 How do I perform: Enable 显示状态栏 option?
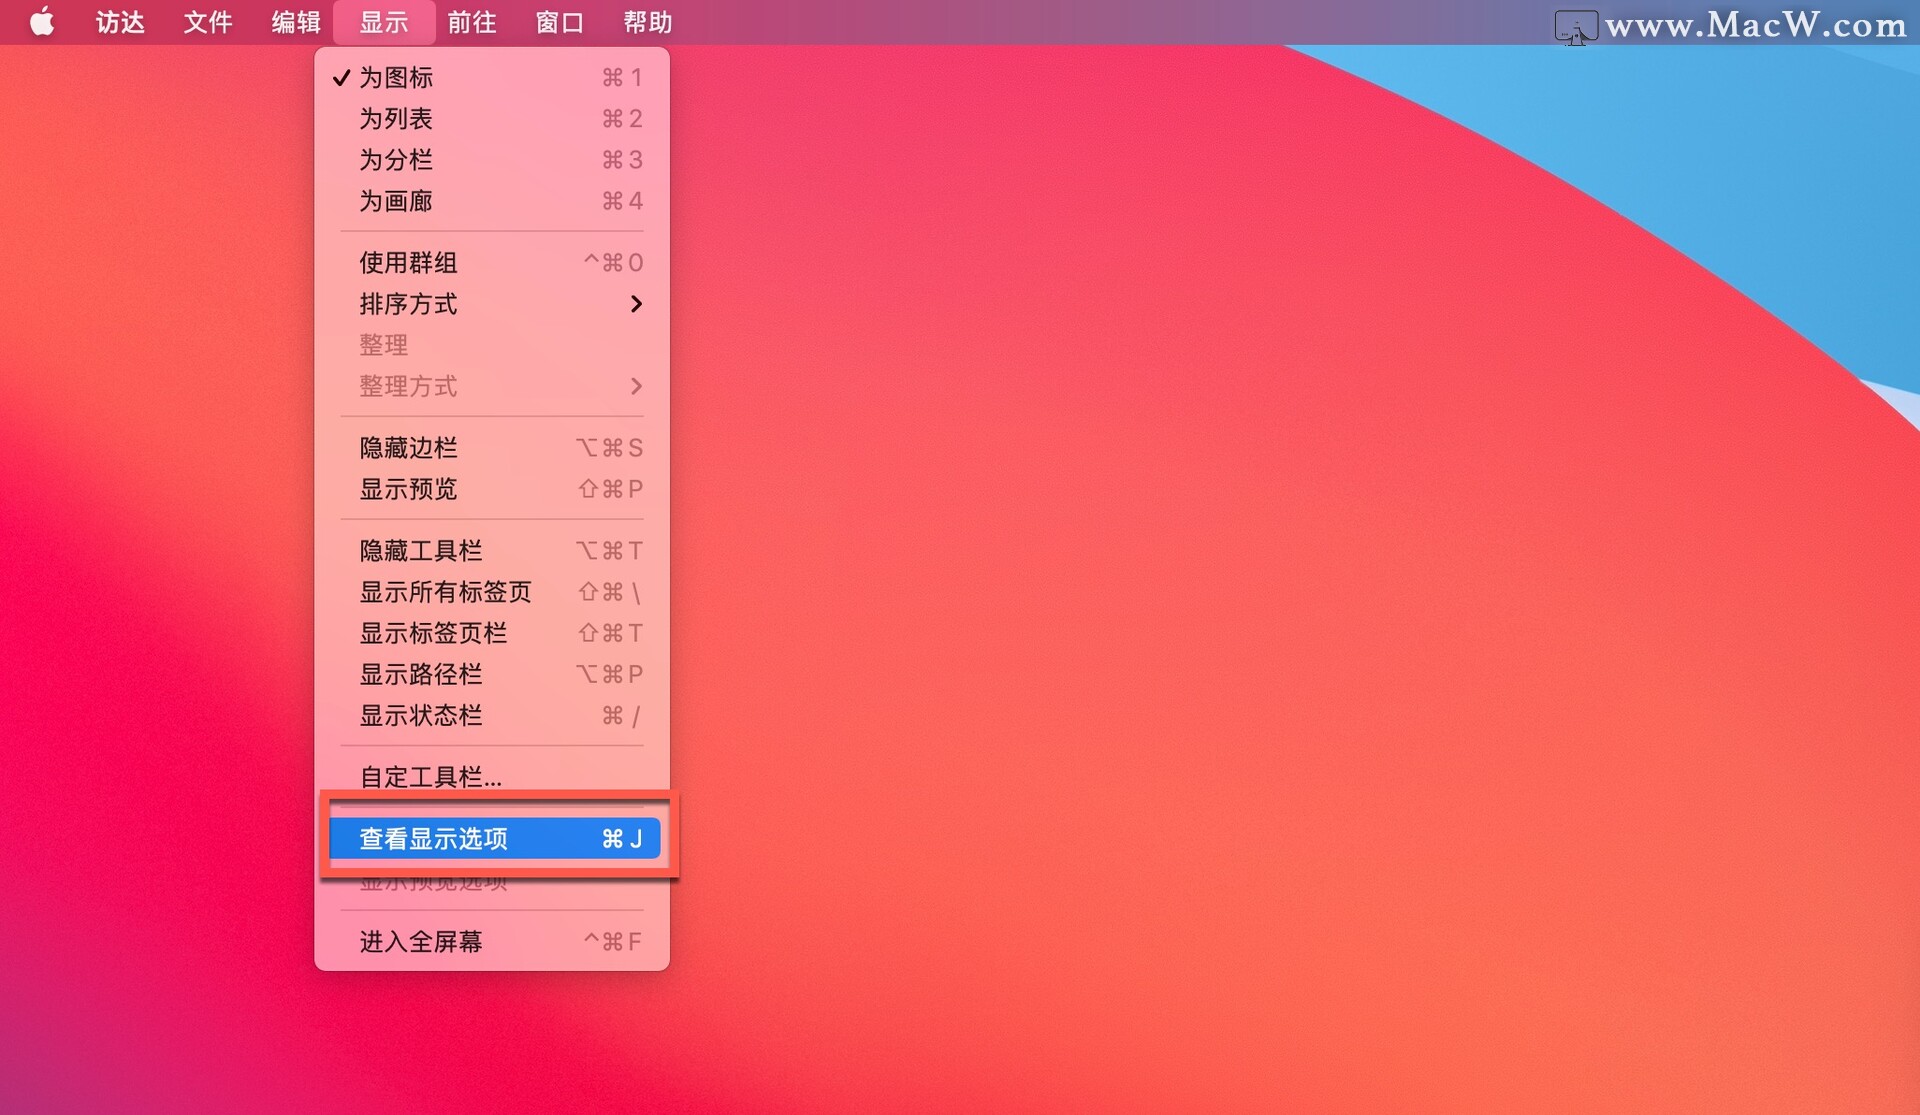420,716
